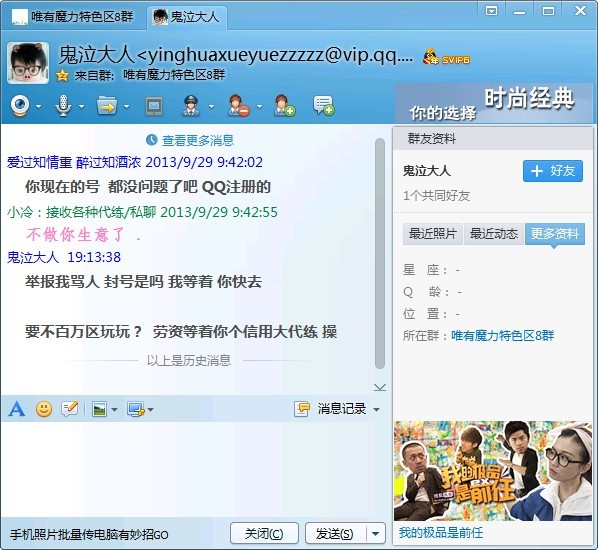The image size is (598, 550).
Task: Click the clock icon beside 查看更多消息
Action: pos(151,140)
